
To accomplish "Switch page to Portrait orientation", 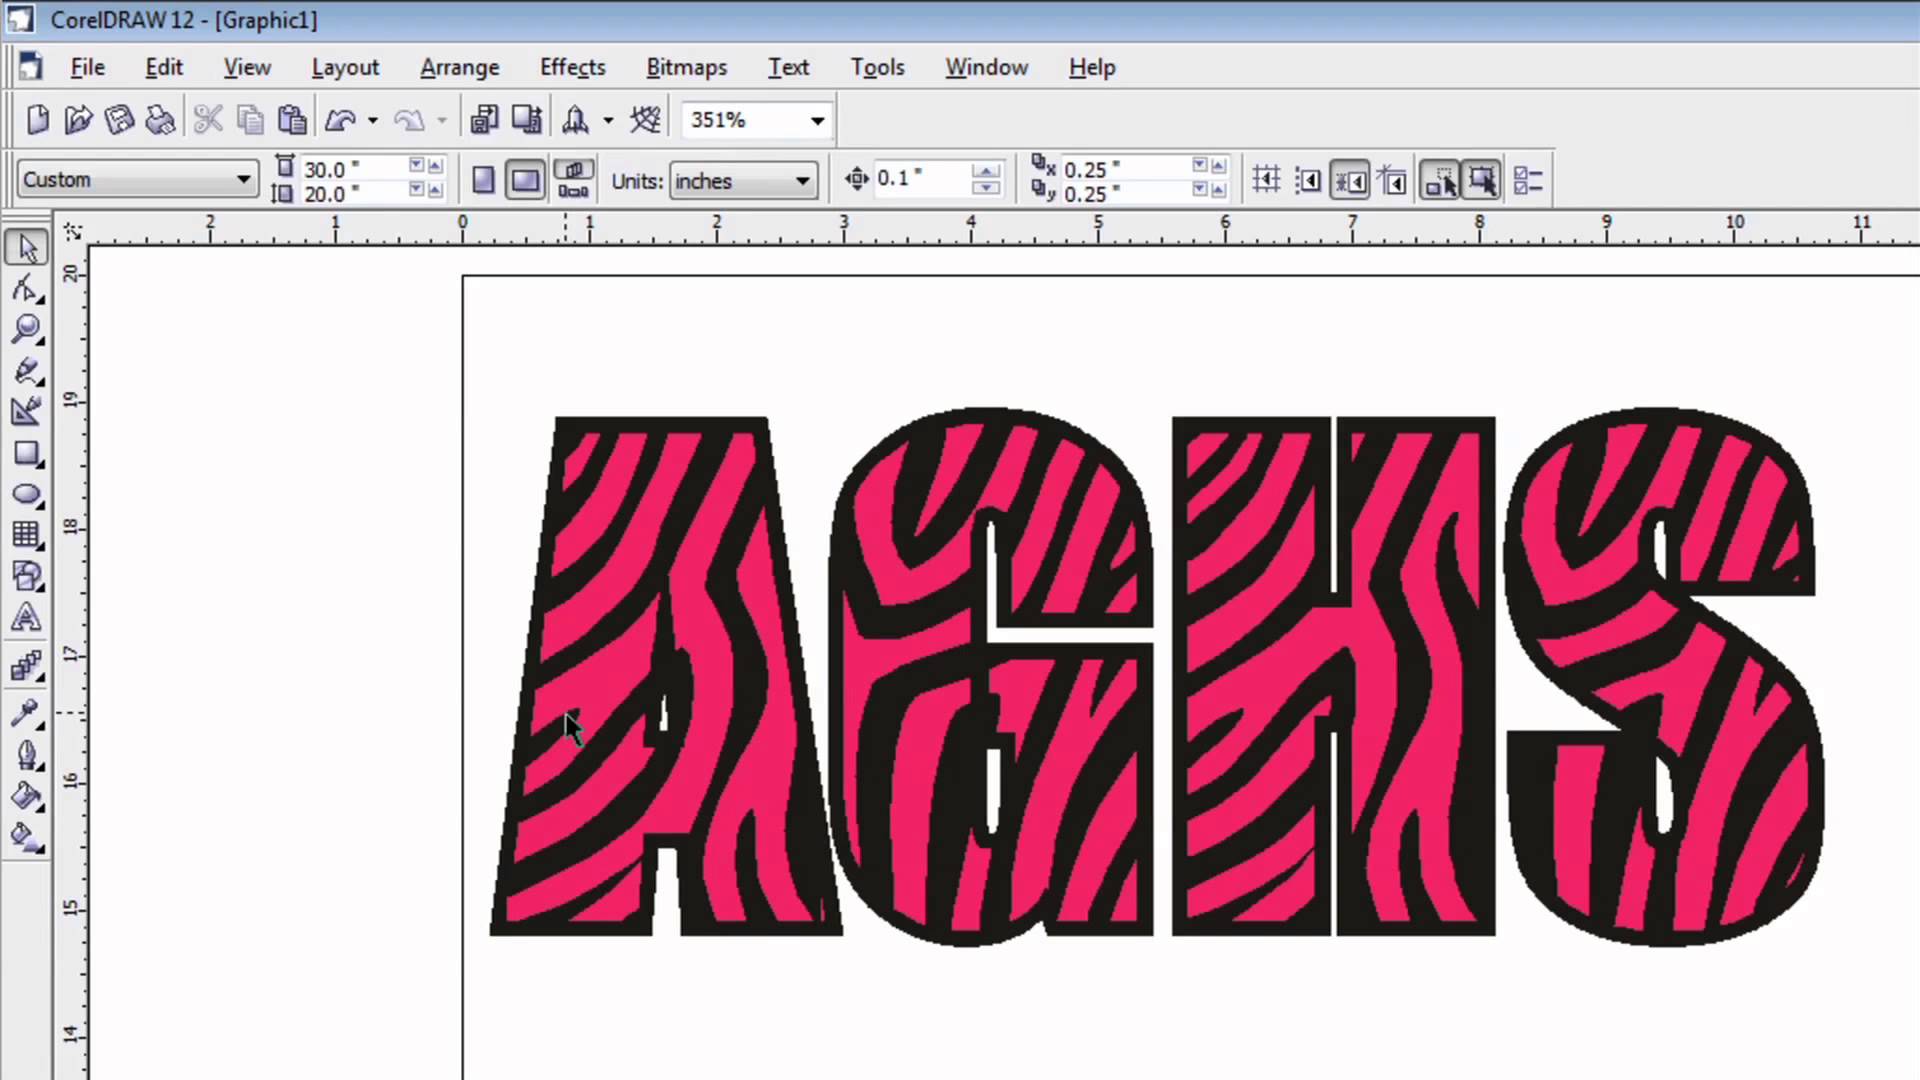I will click(x=484, y=180).
